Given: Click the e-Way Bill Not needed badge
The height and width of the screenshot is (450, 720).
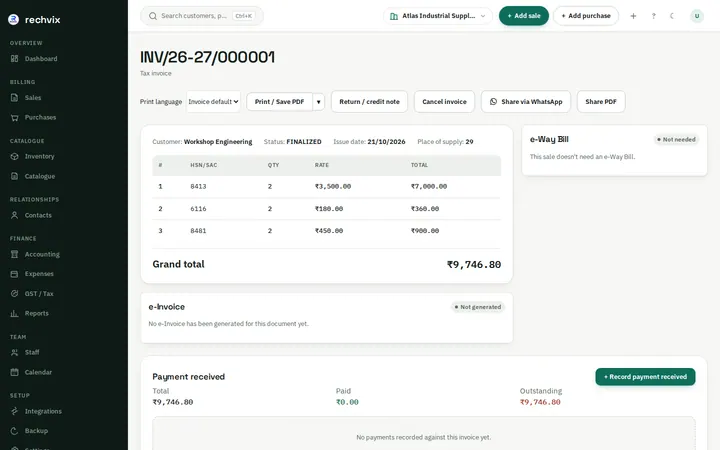Looking at the screenshot, I should click(x=676, y=140).
